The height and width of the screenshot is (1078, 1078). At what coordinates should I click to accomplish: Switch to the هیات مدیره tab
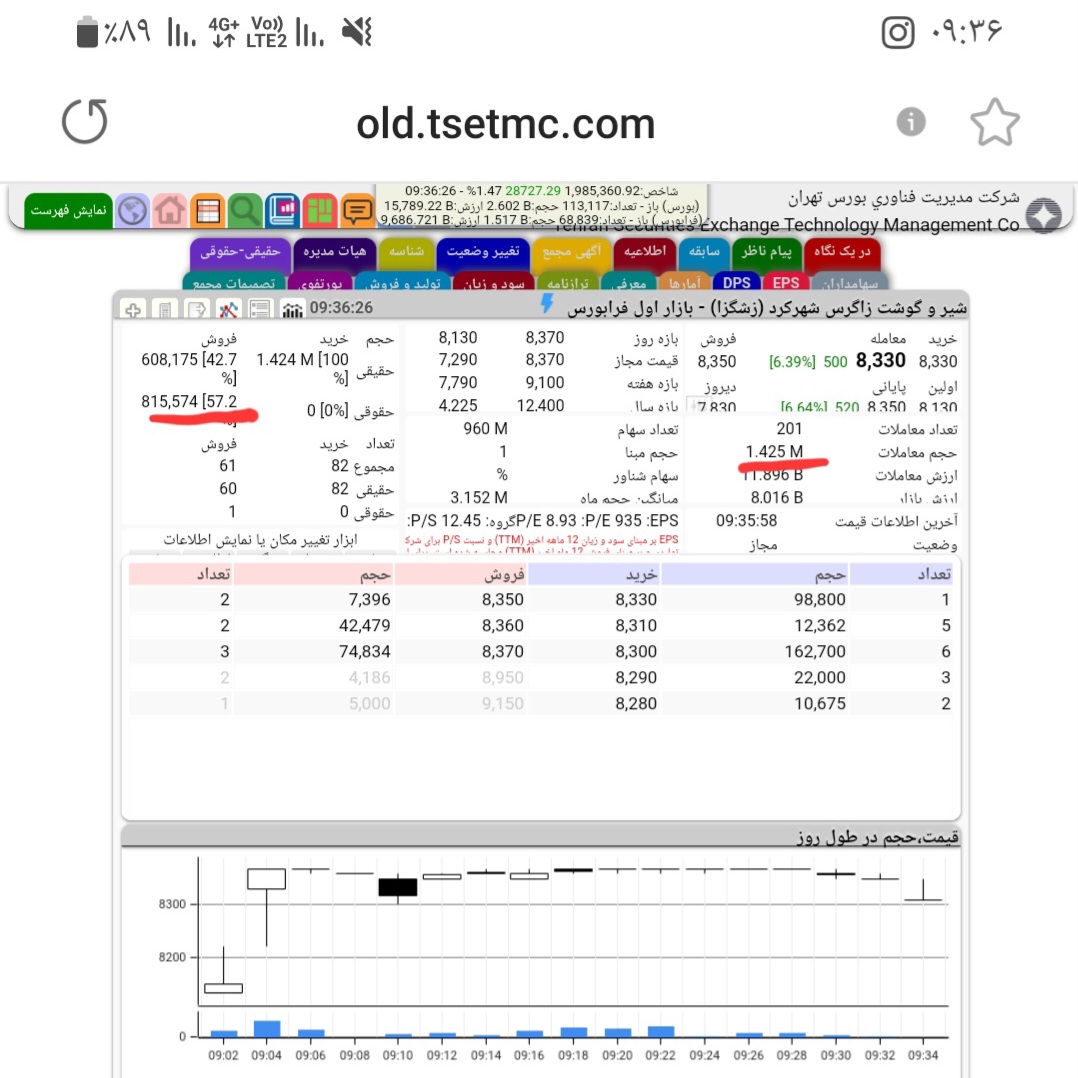(x=335, y=252)
